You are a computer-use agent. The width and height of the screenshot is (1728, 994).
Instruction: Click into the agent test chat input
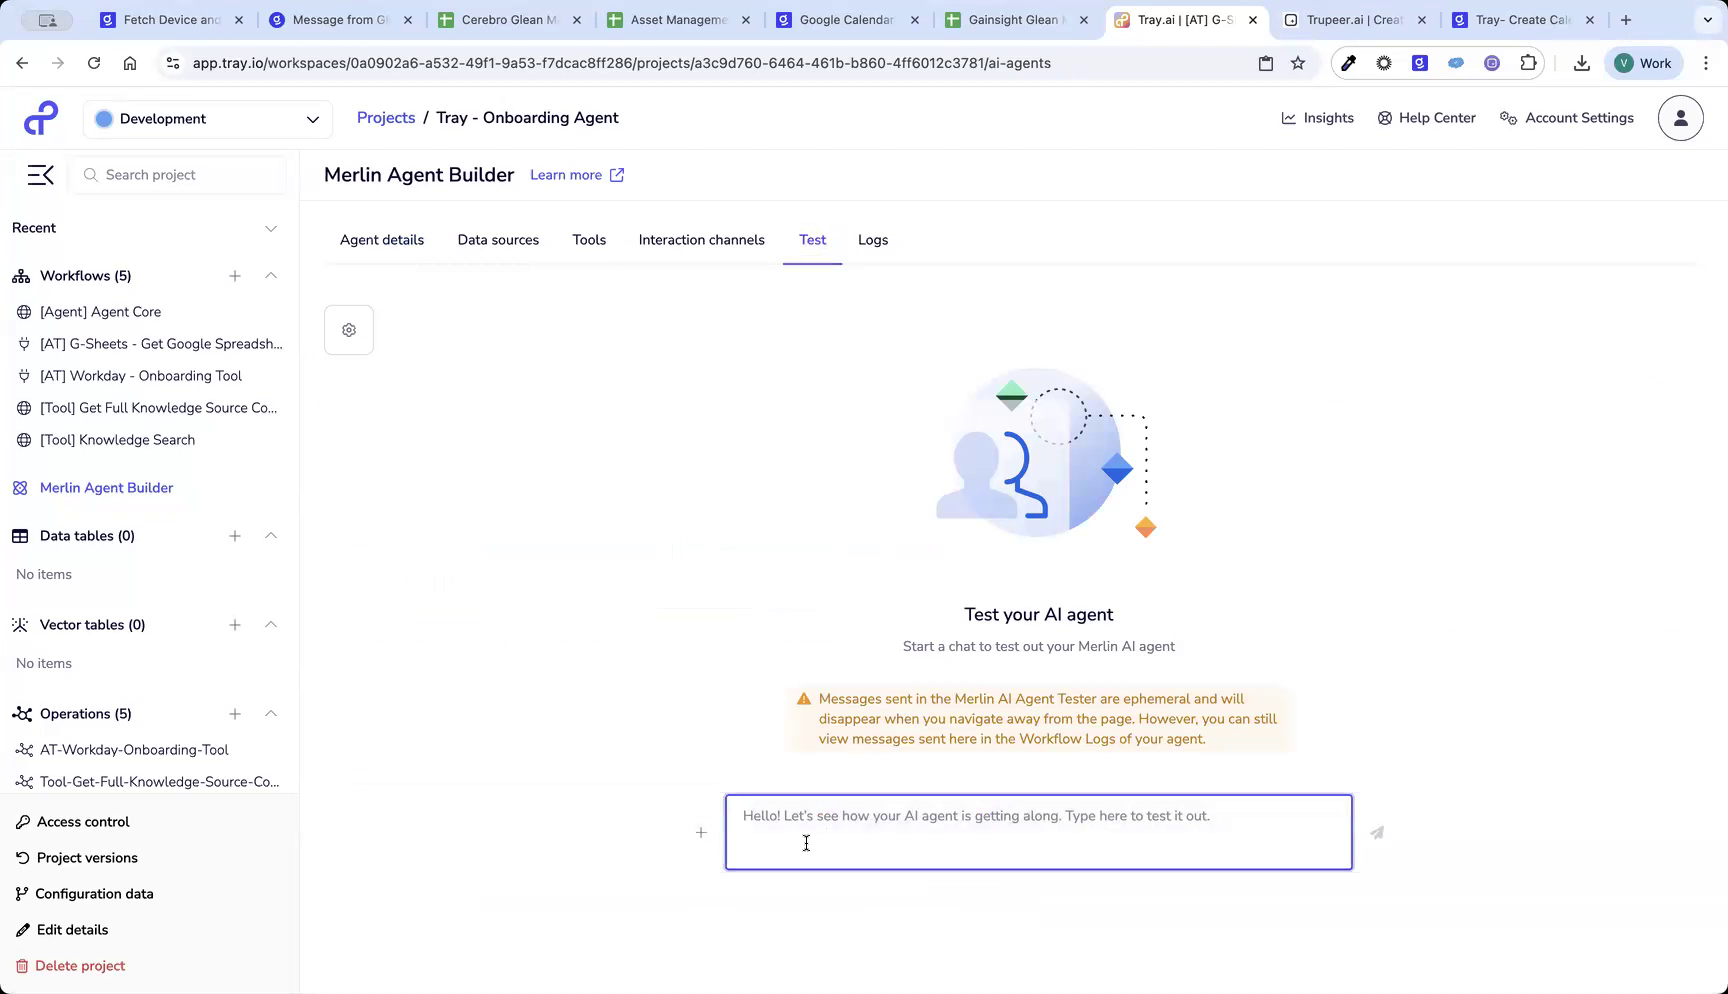tap(1037, 832)
